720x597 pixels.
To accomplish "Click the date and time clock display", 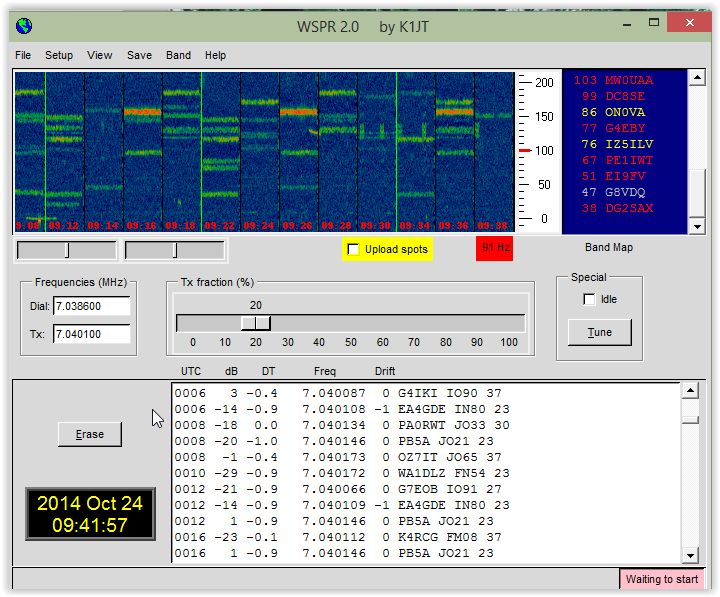I will (x=90, y=514).
